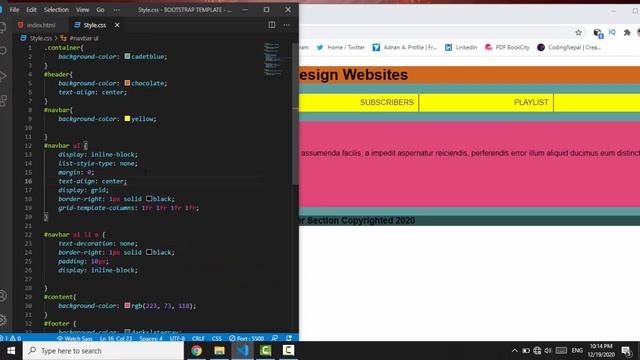Change CRLF end of line sequence
Viewport: 640px width, 360px height.
198,338
